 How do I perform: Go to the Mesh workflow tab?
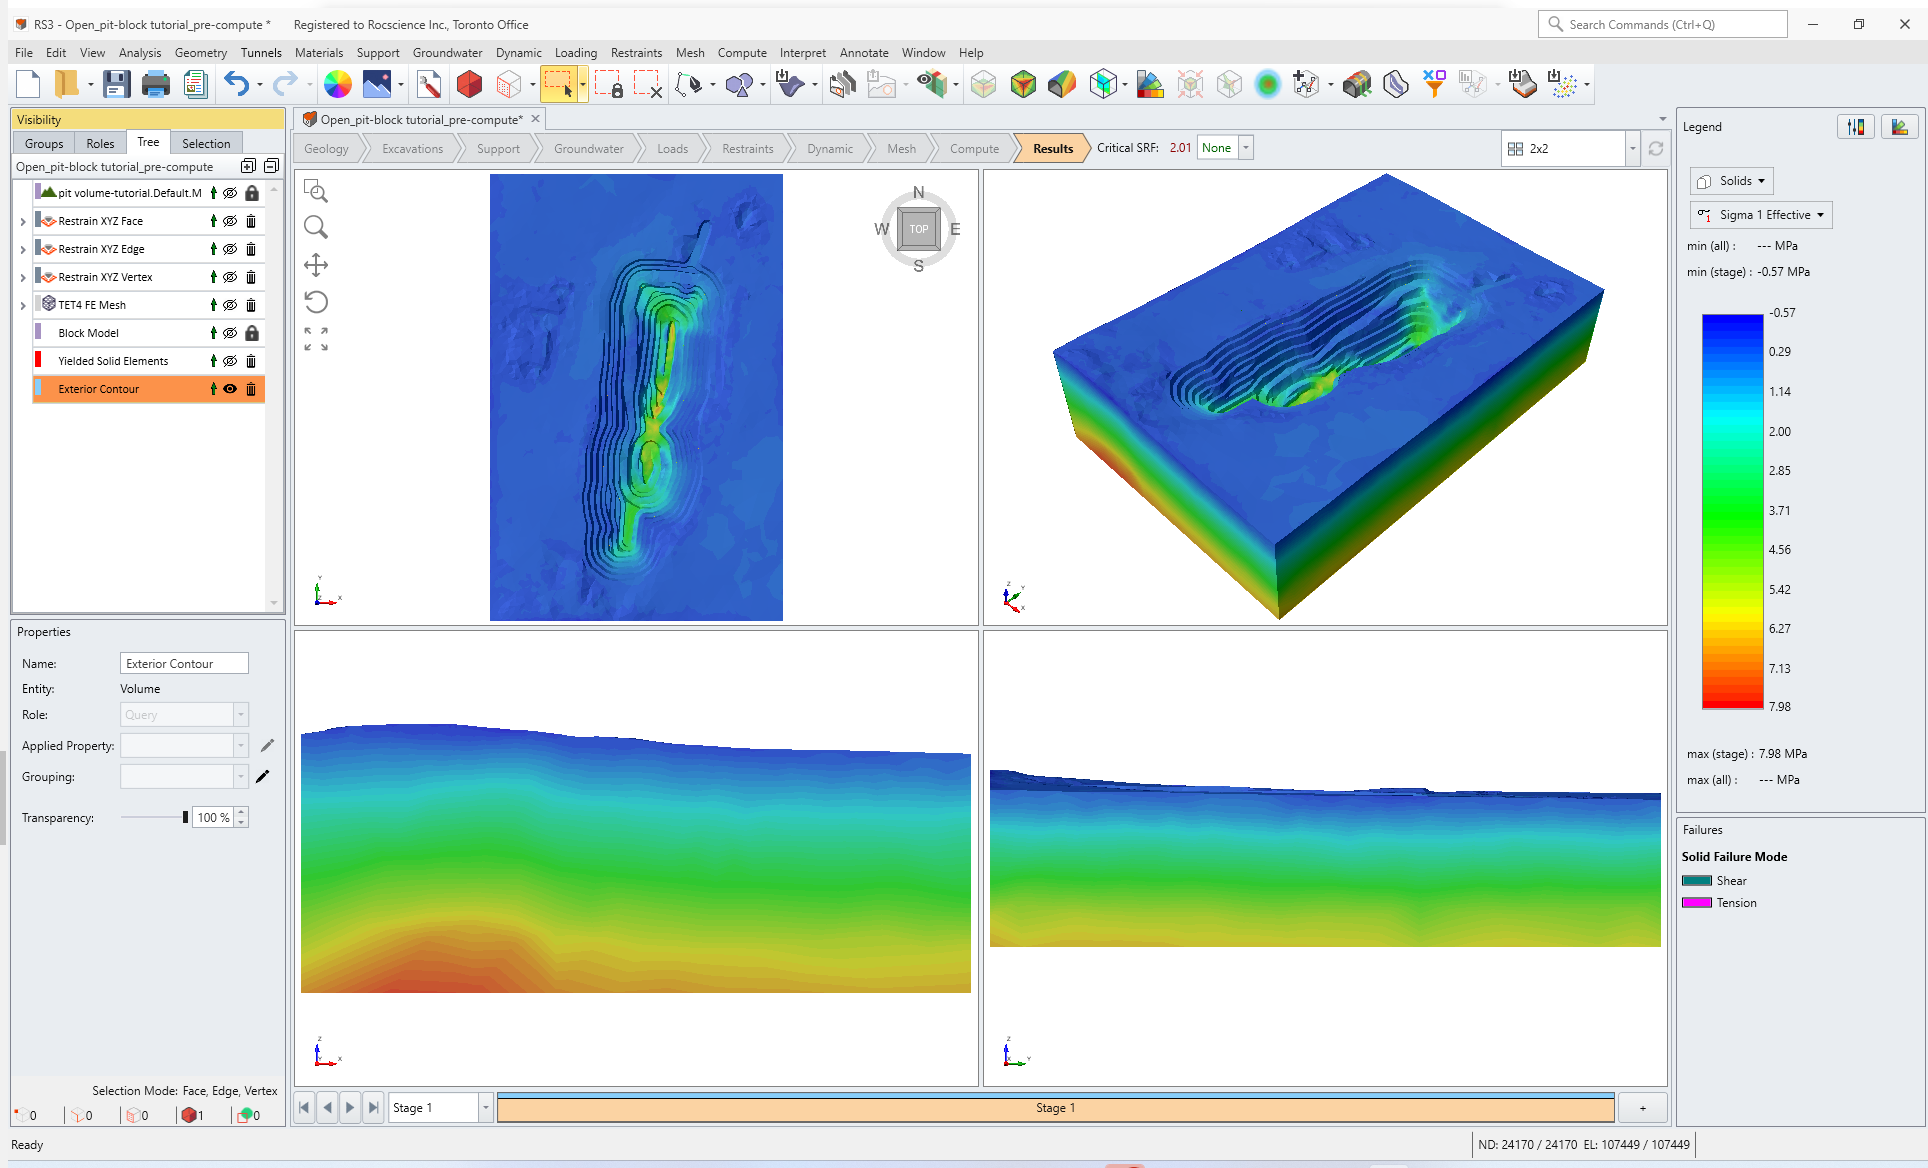point(901,149)
